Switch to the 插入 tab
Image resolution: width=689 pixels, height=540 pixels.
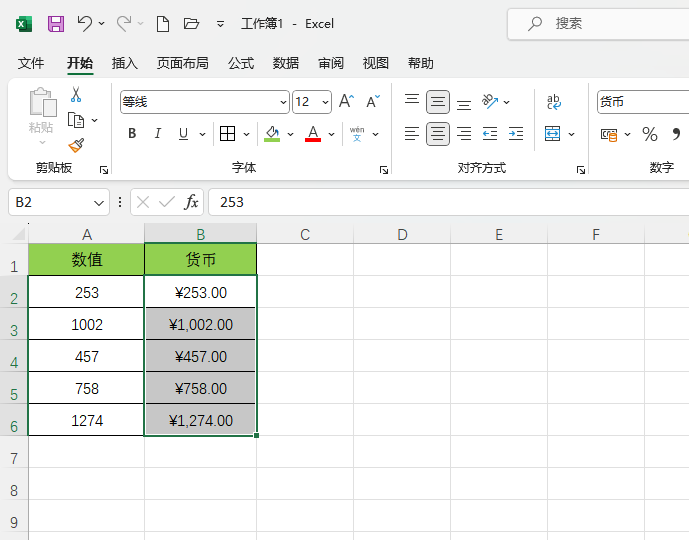point(125,63)
